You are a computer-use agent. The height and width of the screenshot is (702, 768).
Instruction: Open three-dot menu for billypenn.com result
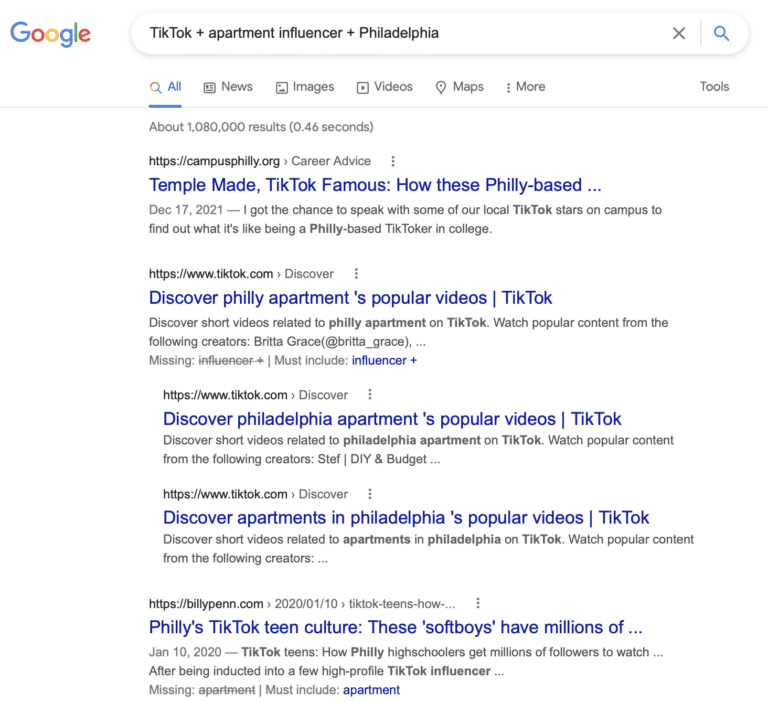(x=478, y=603)
